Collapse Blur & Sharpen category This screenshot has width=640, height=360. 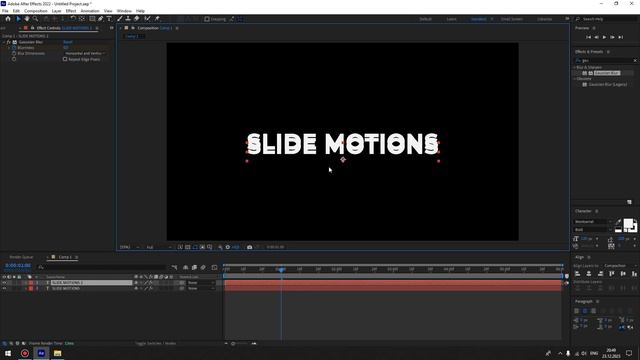tap(575, 67)
